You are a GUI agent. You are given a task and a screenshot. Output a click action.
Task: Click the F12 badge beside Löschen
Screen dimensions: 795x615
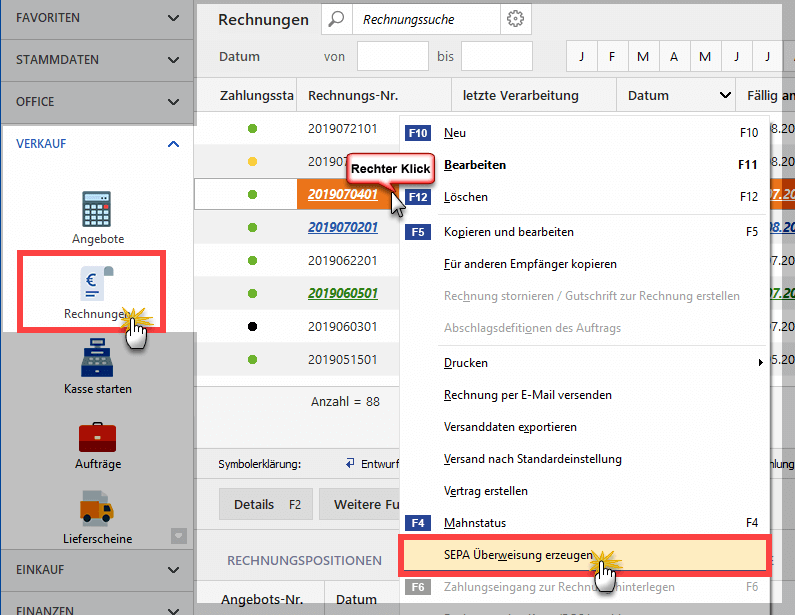(x=419, y=197)
